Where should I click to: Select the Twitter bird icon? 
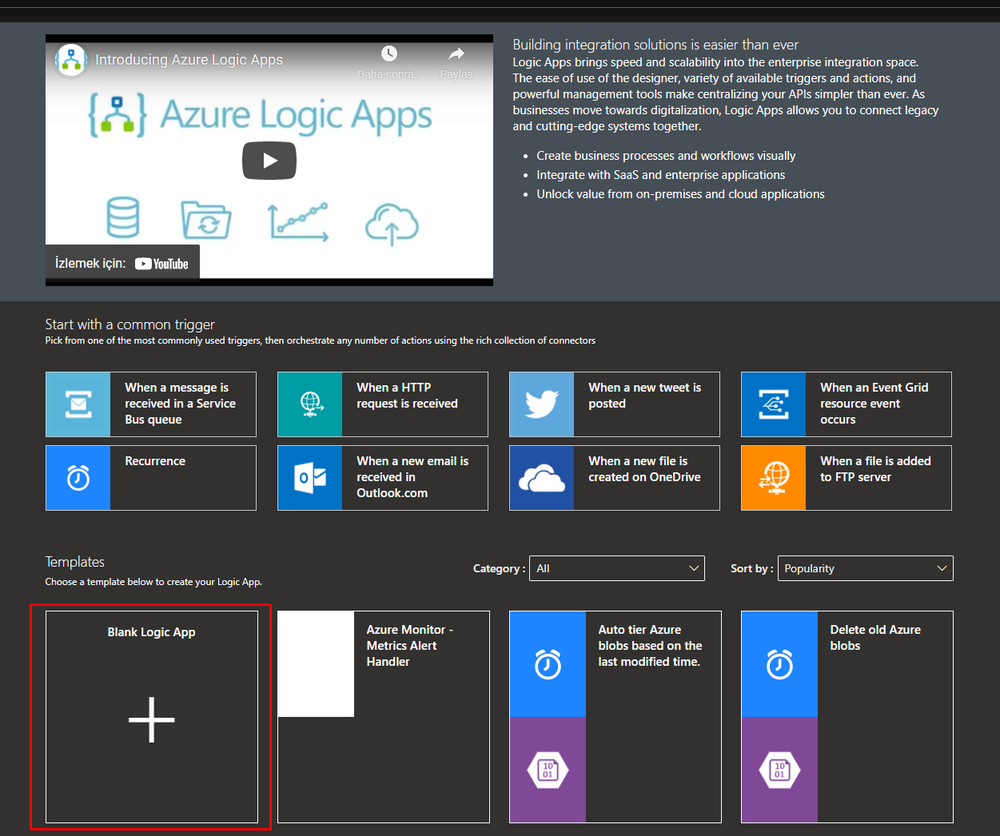541,404
